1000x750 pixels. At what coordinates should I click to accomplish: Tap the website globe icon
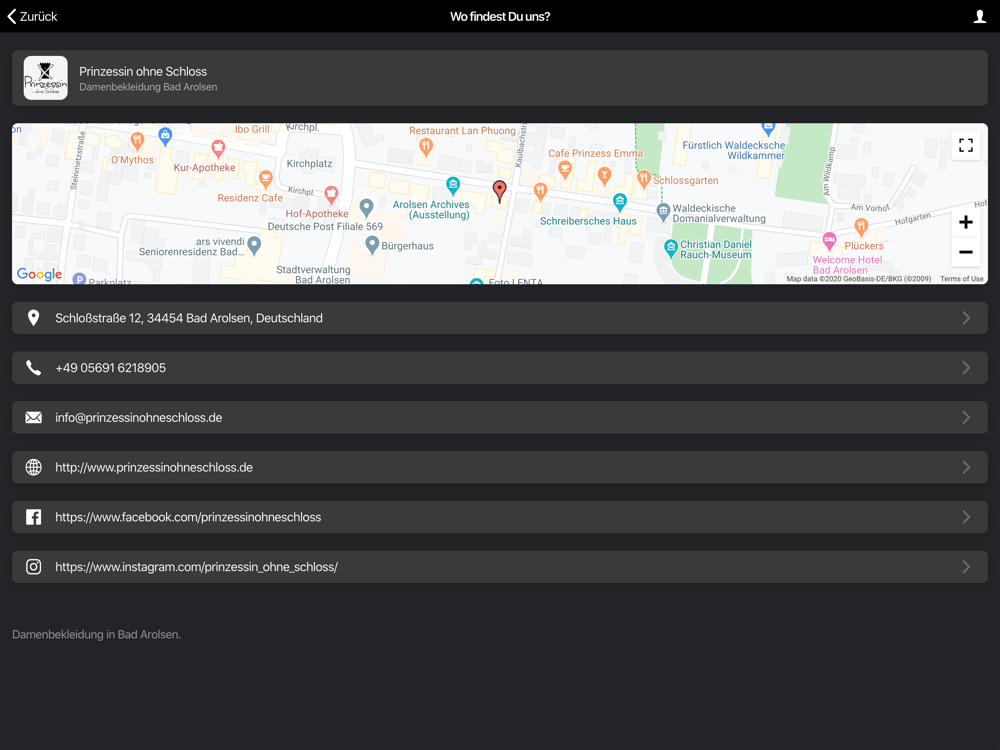[x=33, y=467]
